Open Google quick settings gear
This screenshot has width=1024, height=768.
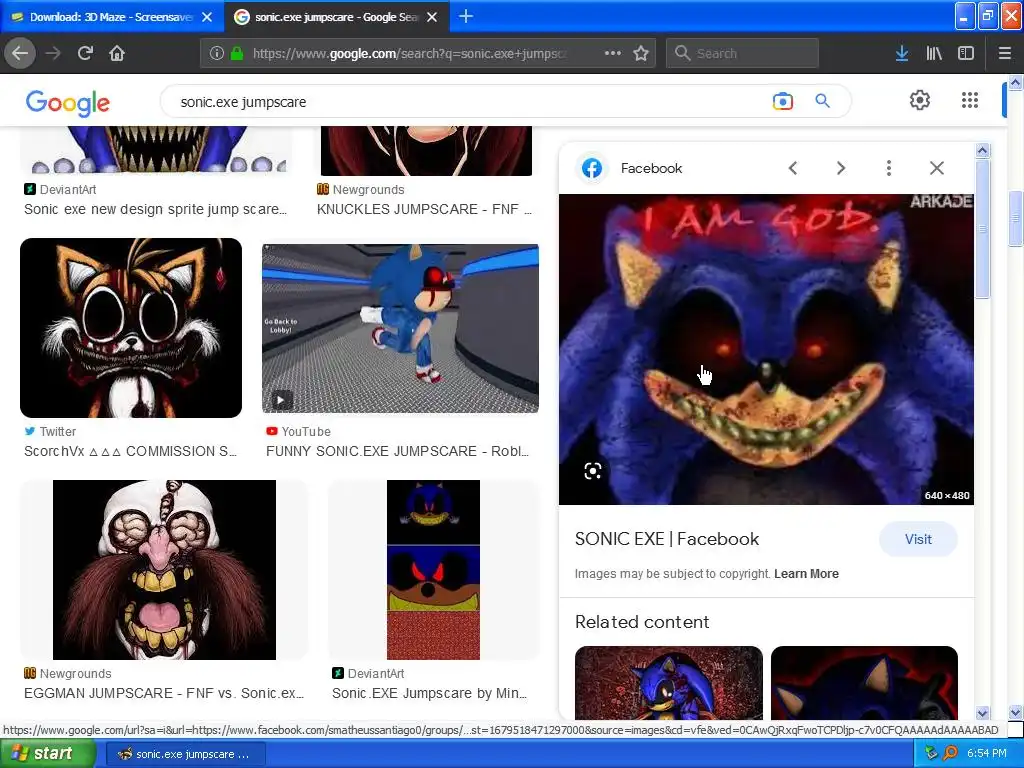(920, 100)
